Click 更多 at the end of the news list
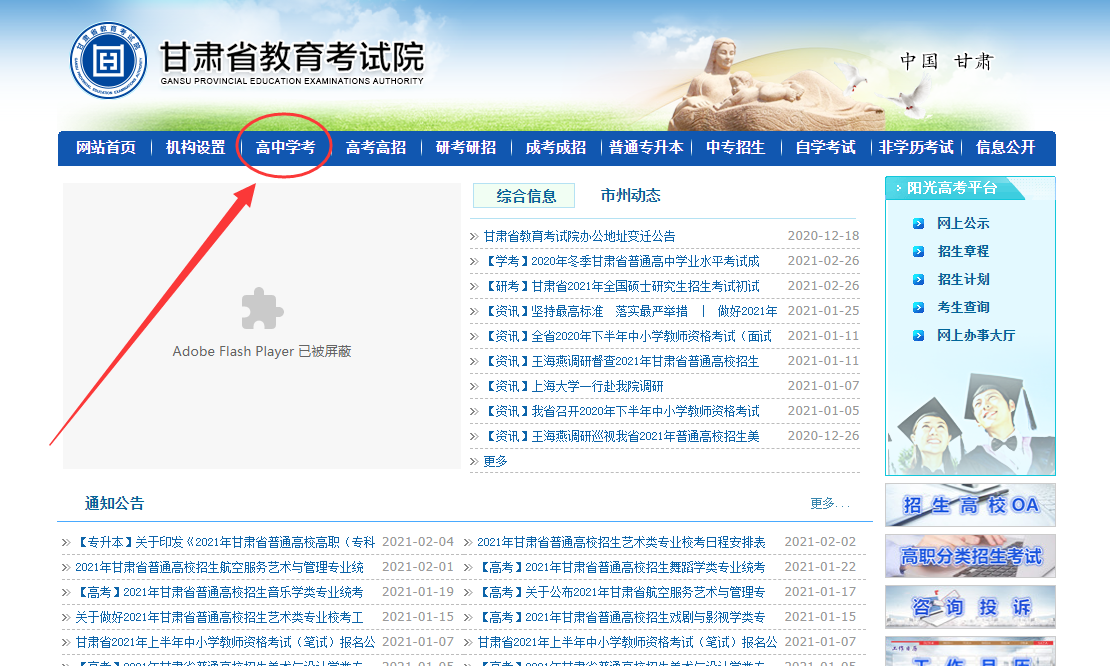1110x666 pixels. tap(495, 461)
